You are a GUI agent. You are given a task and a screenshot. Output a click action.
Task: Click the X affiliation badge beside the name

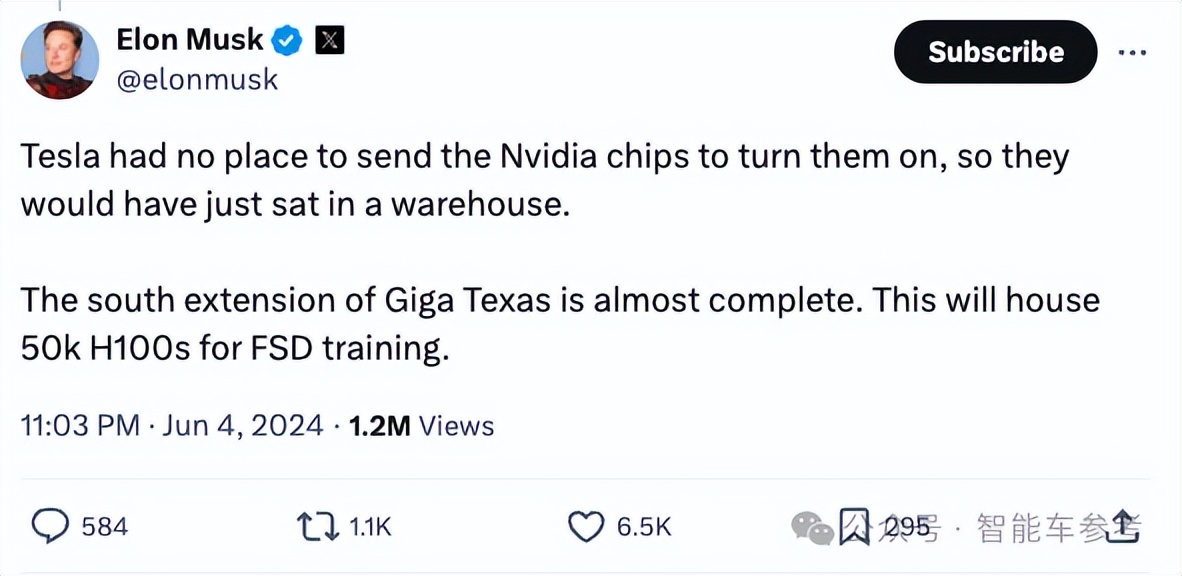click(330, 40)
